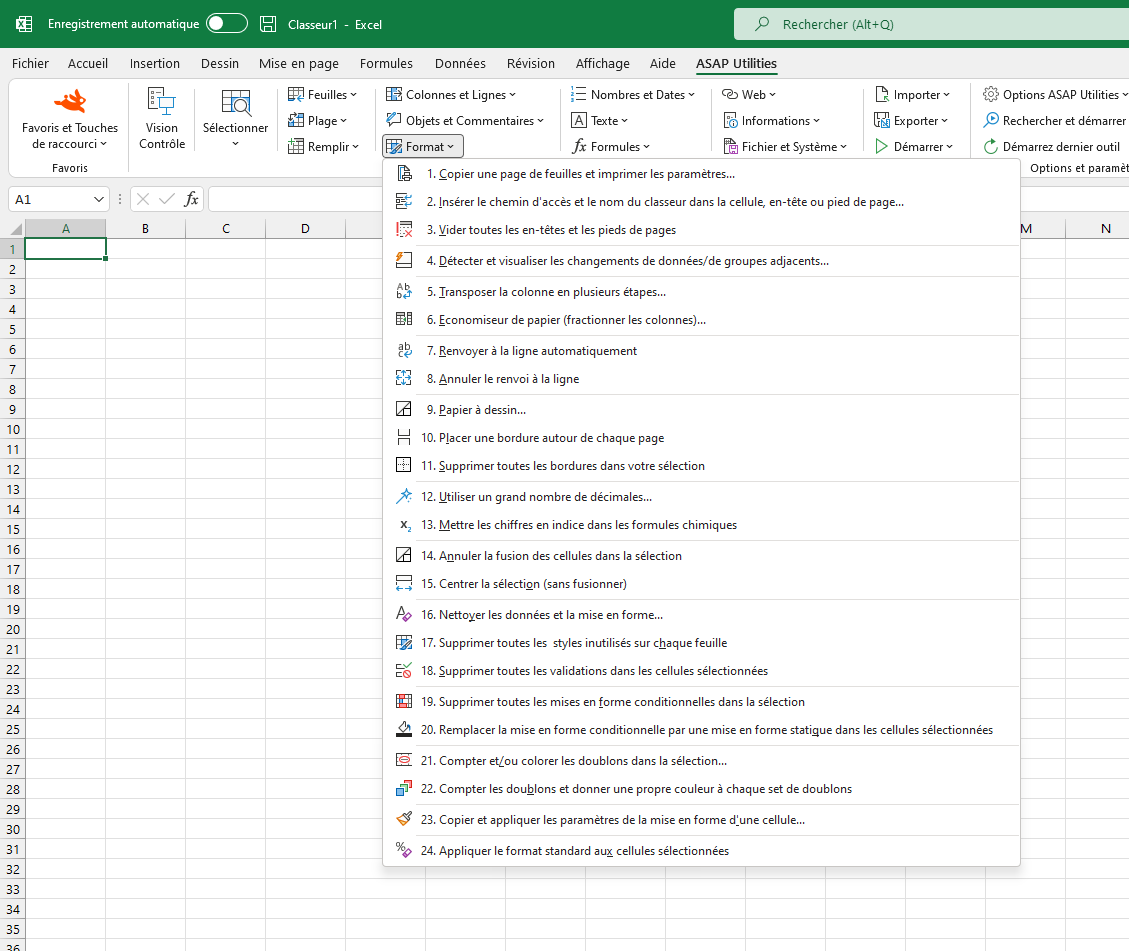The height and width of the screenshot is (951, 1129).
Task: Click the Rechercher et démarrer icon
Action: tap(991, 120)
